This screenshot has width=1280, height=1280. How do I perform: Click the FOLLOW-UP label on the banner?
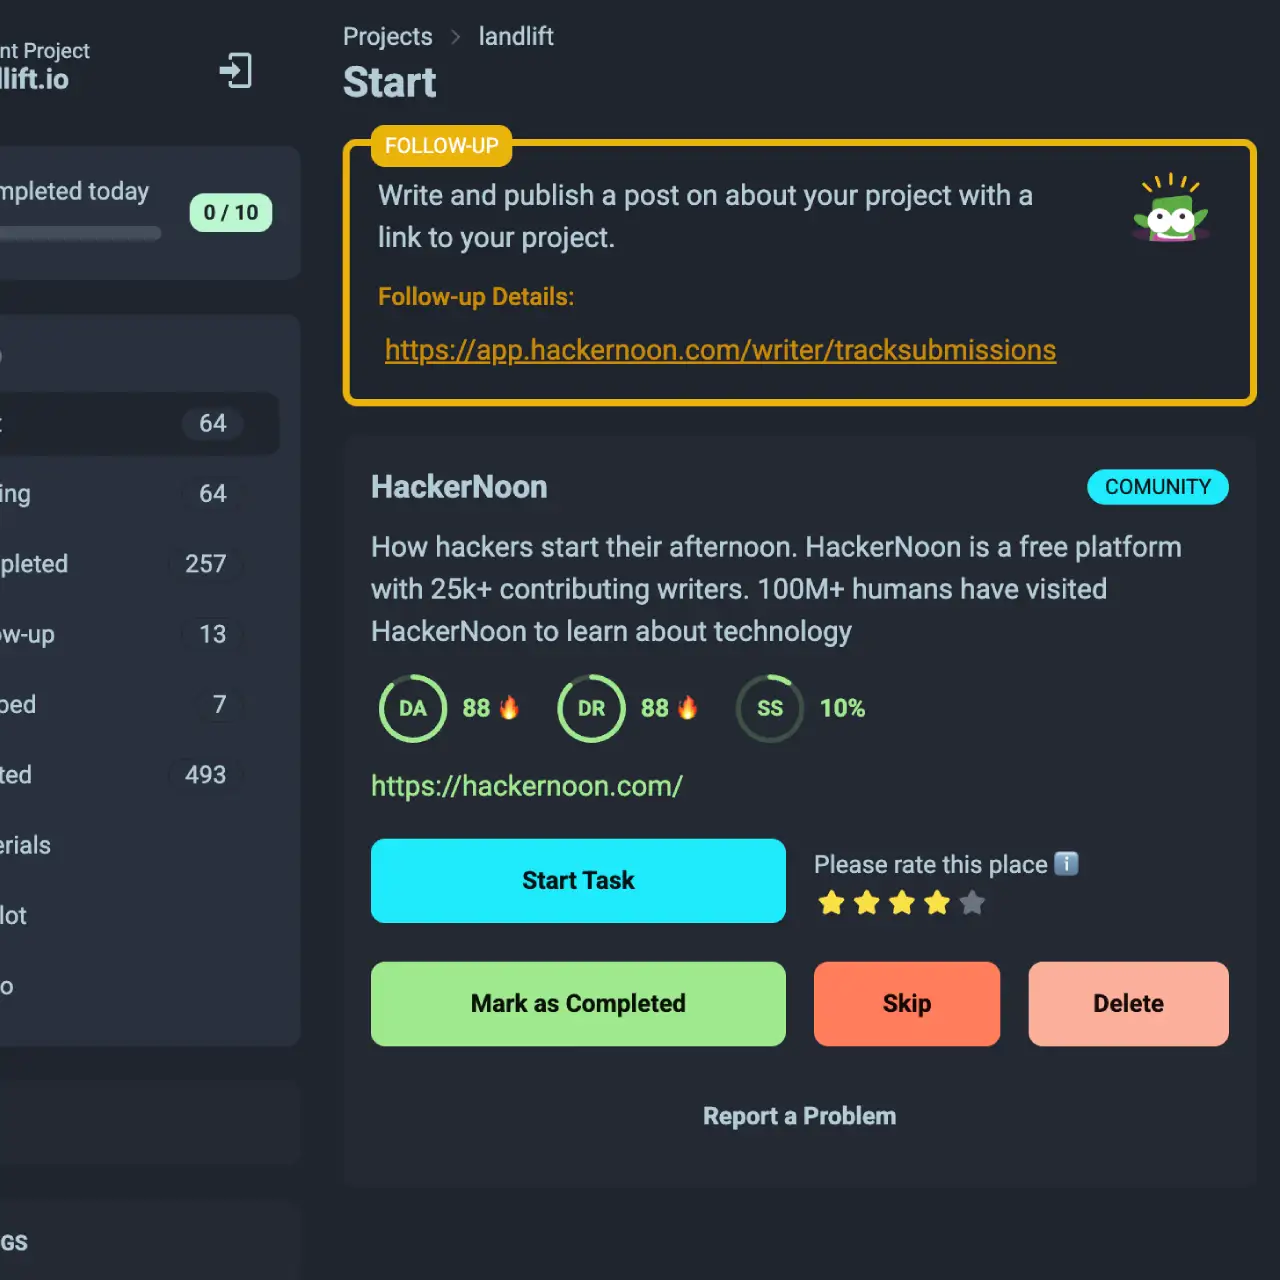pos(441,146)
